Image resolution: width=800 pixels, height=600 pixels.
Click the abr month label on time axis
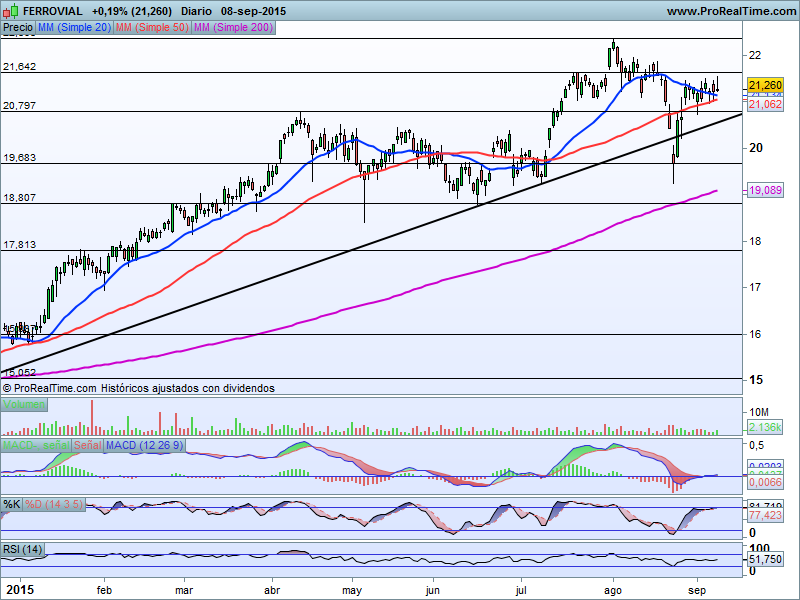(x=272, y=590)
